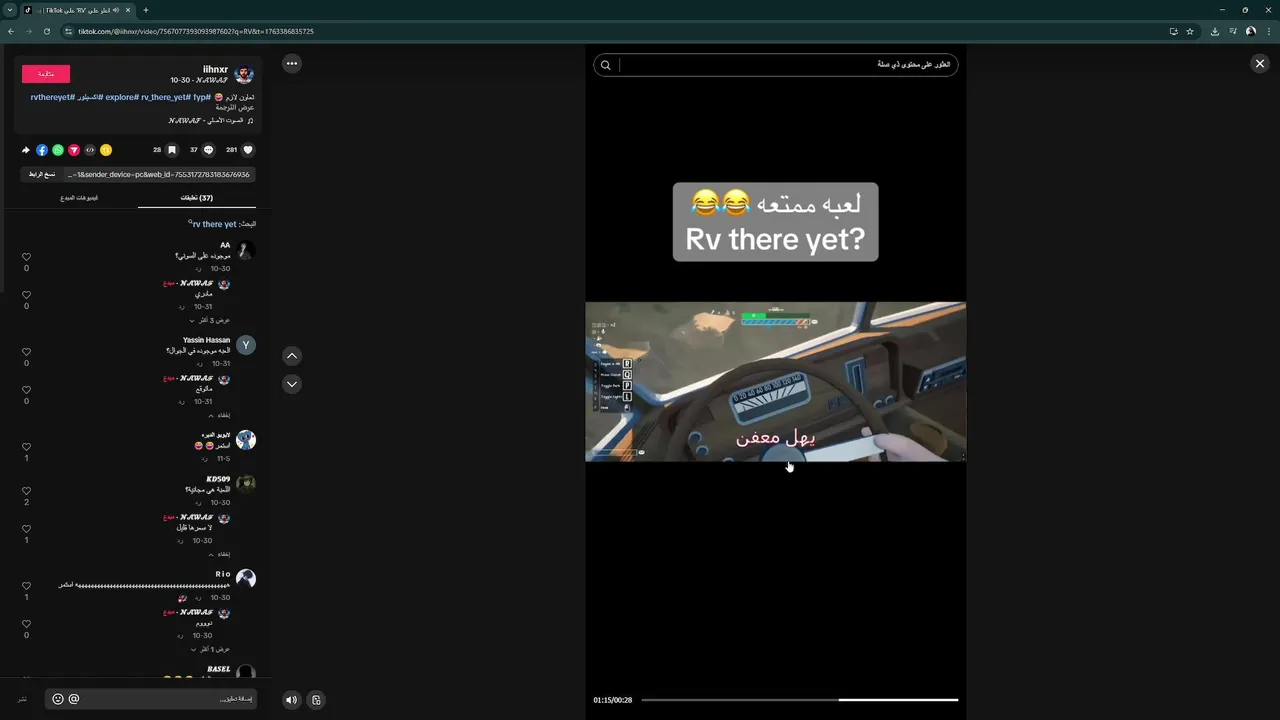The height and width of the screenshot is (720, 1280).
Task: Like KD509's comment
Action: pyautogui.click(x=26, y=491)
